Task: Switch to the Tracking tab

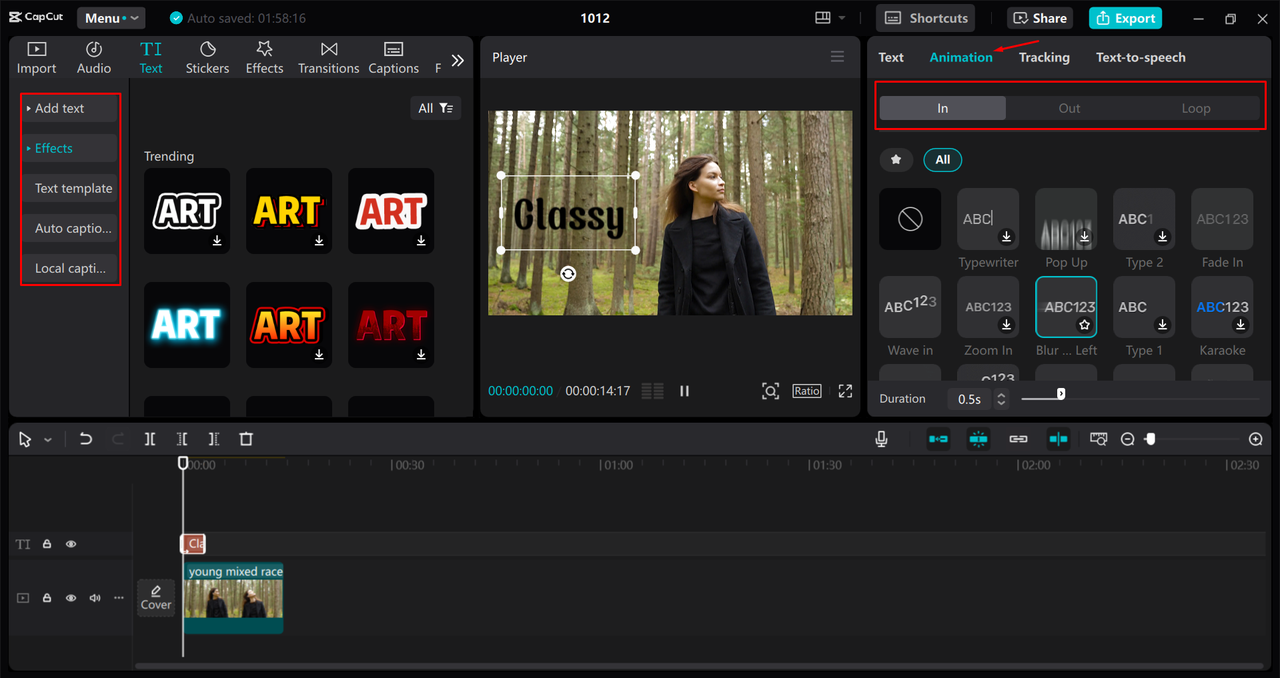Action: click(1044, 57)
